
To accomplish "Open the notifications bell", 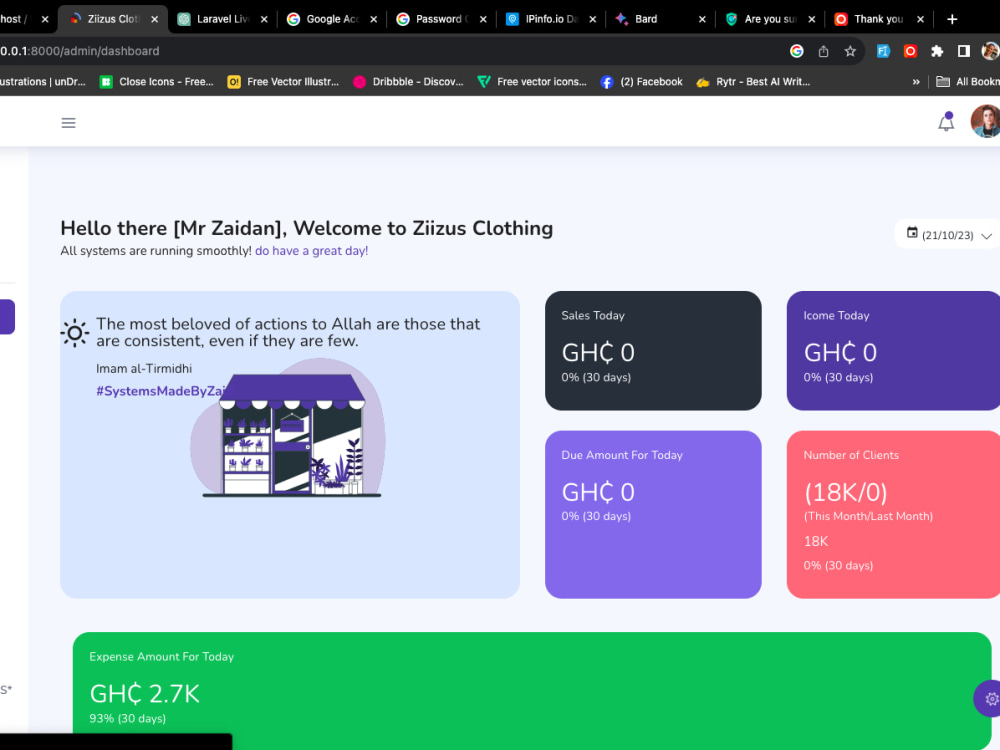I will click(946, 121).
